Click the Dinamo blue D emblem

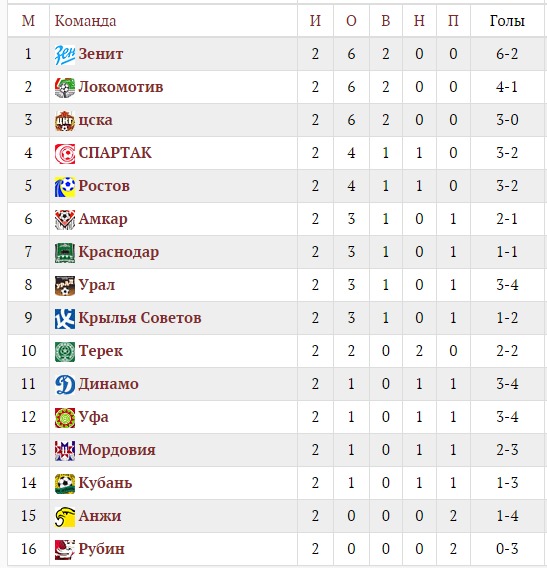pos(65,384)
